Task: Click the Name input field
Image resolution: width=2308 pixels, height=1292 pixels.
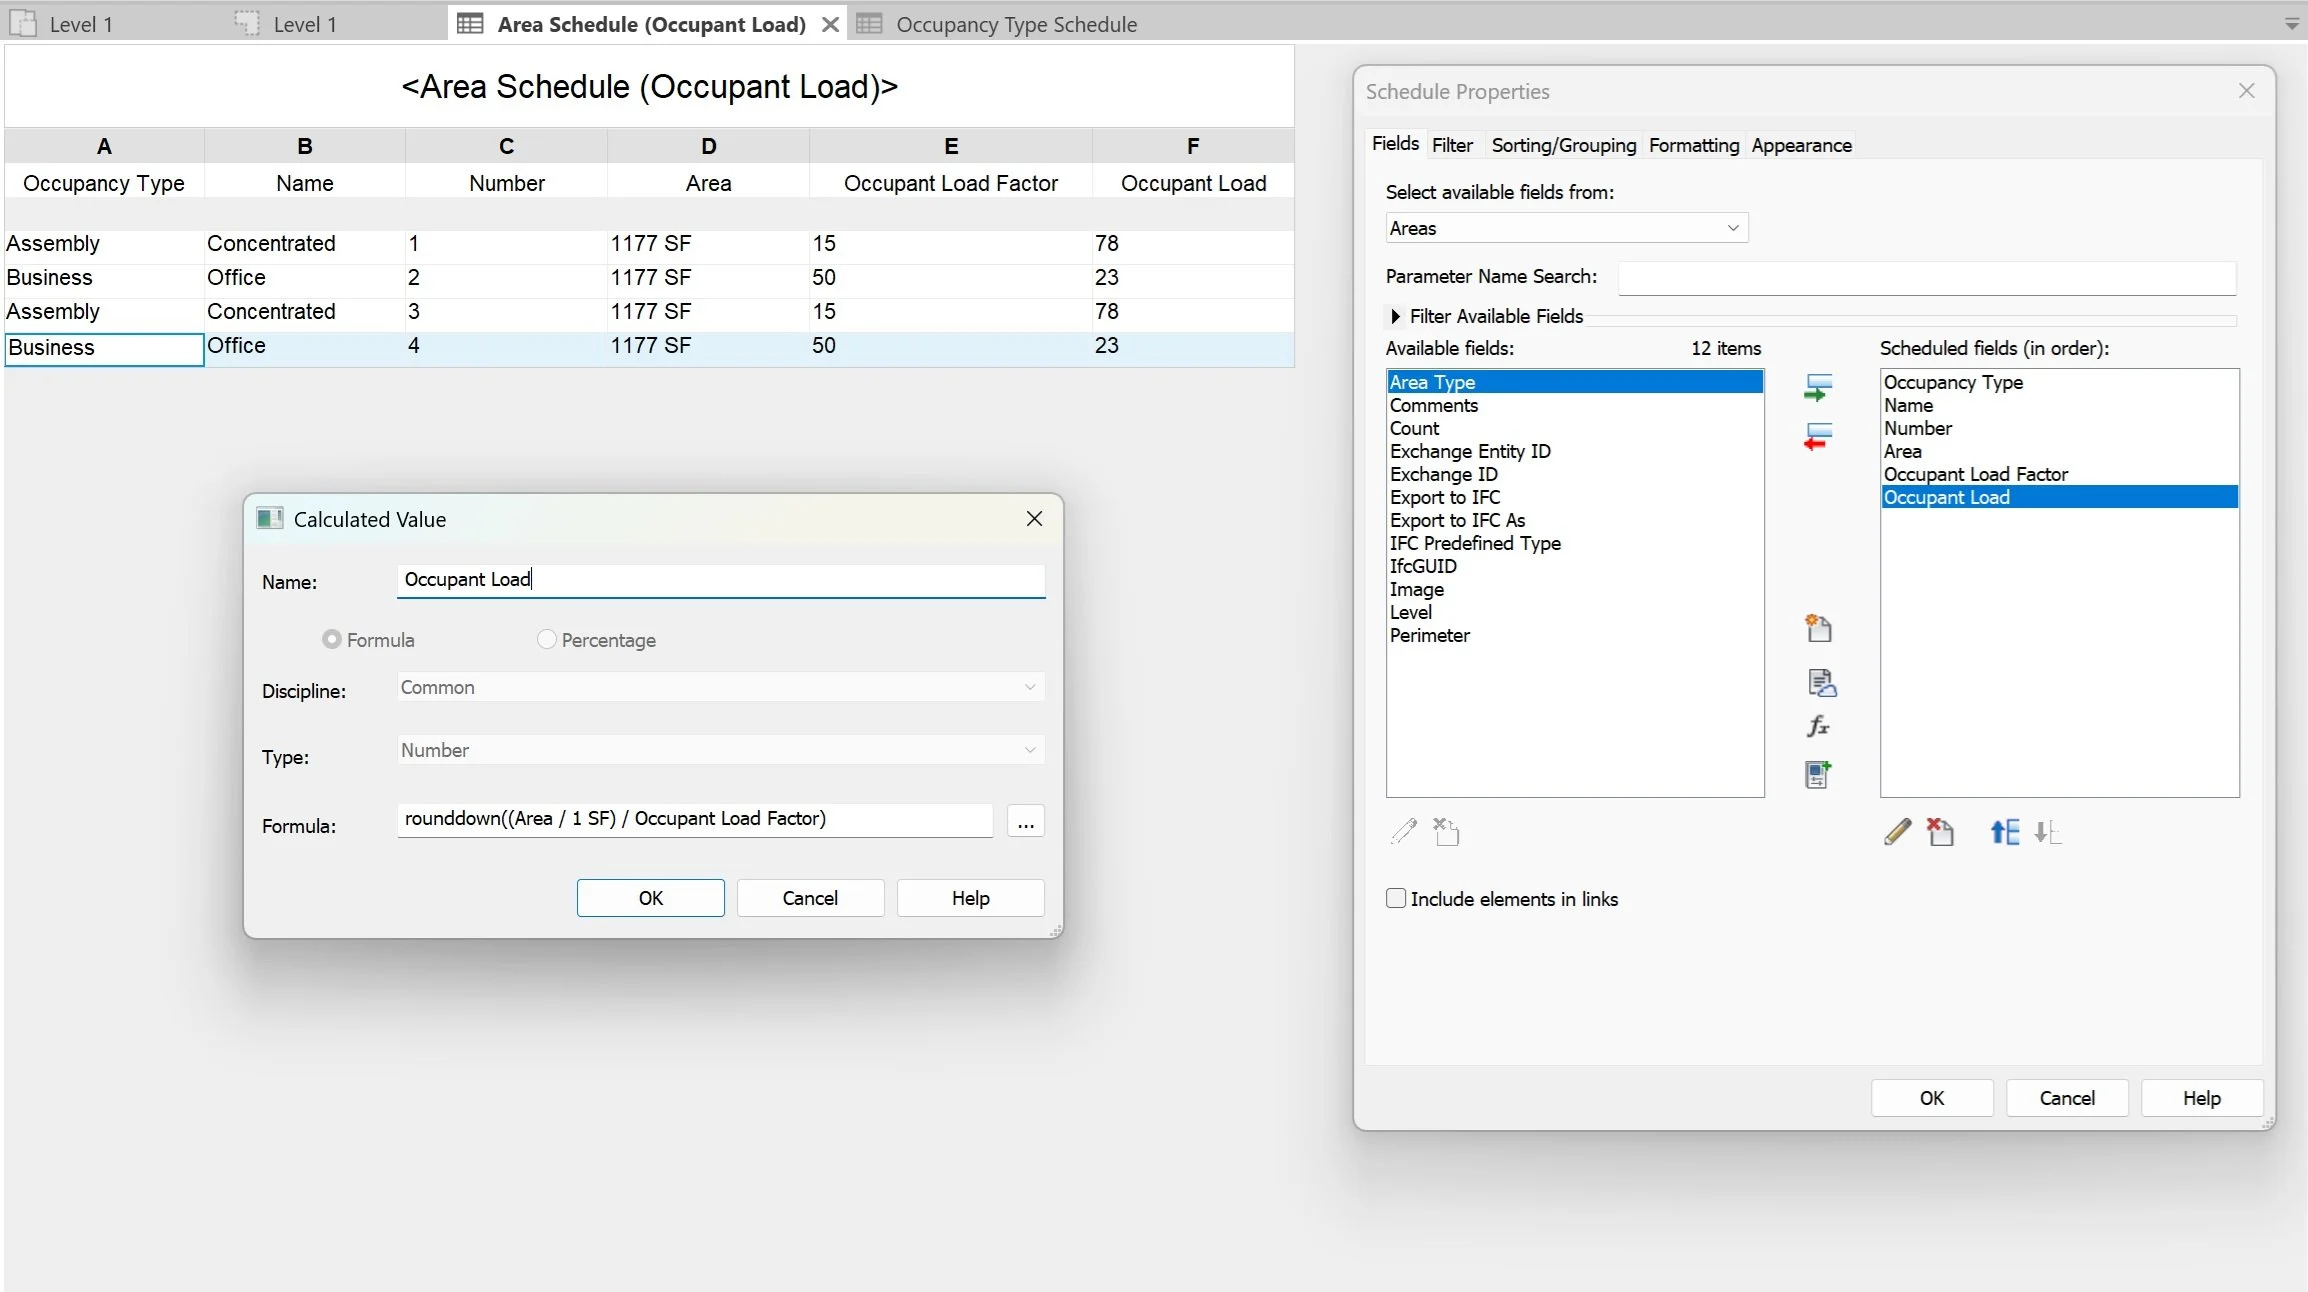Action: [x=720, y=580]
